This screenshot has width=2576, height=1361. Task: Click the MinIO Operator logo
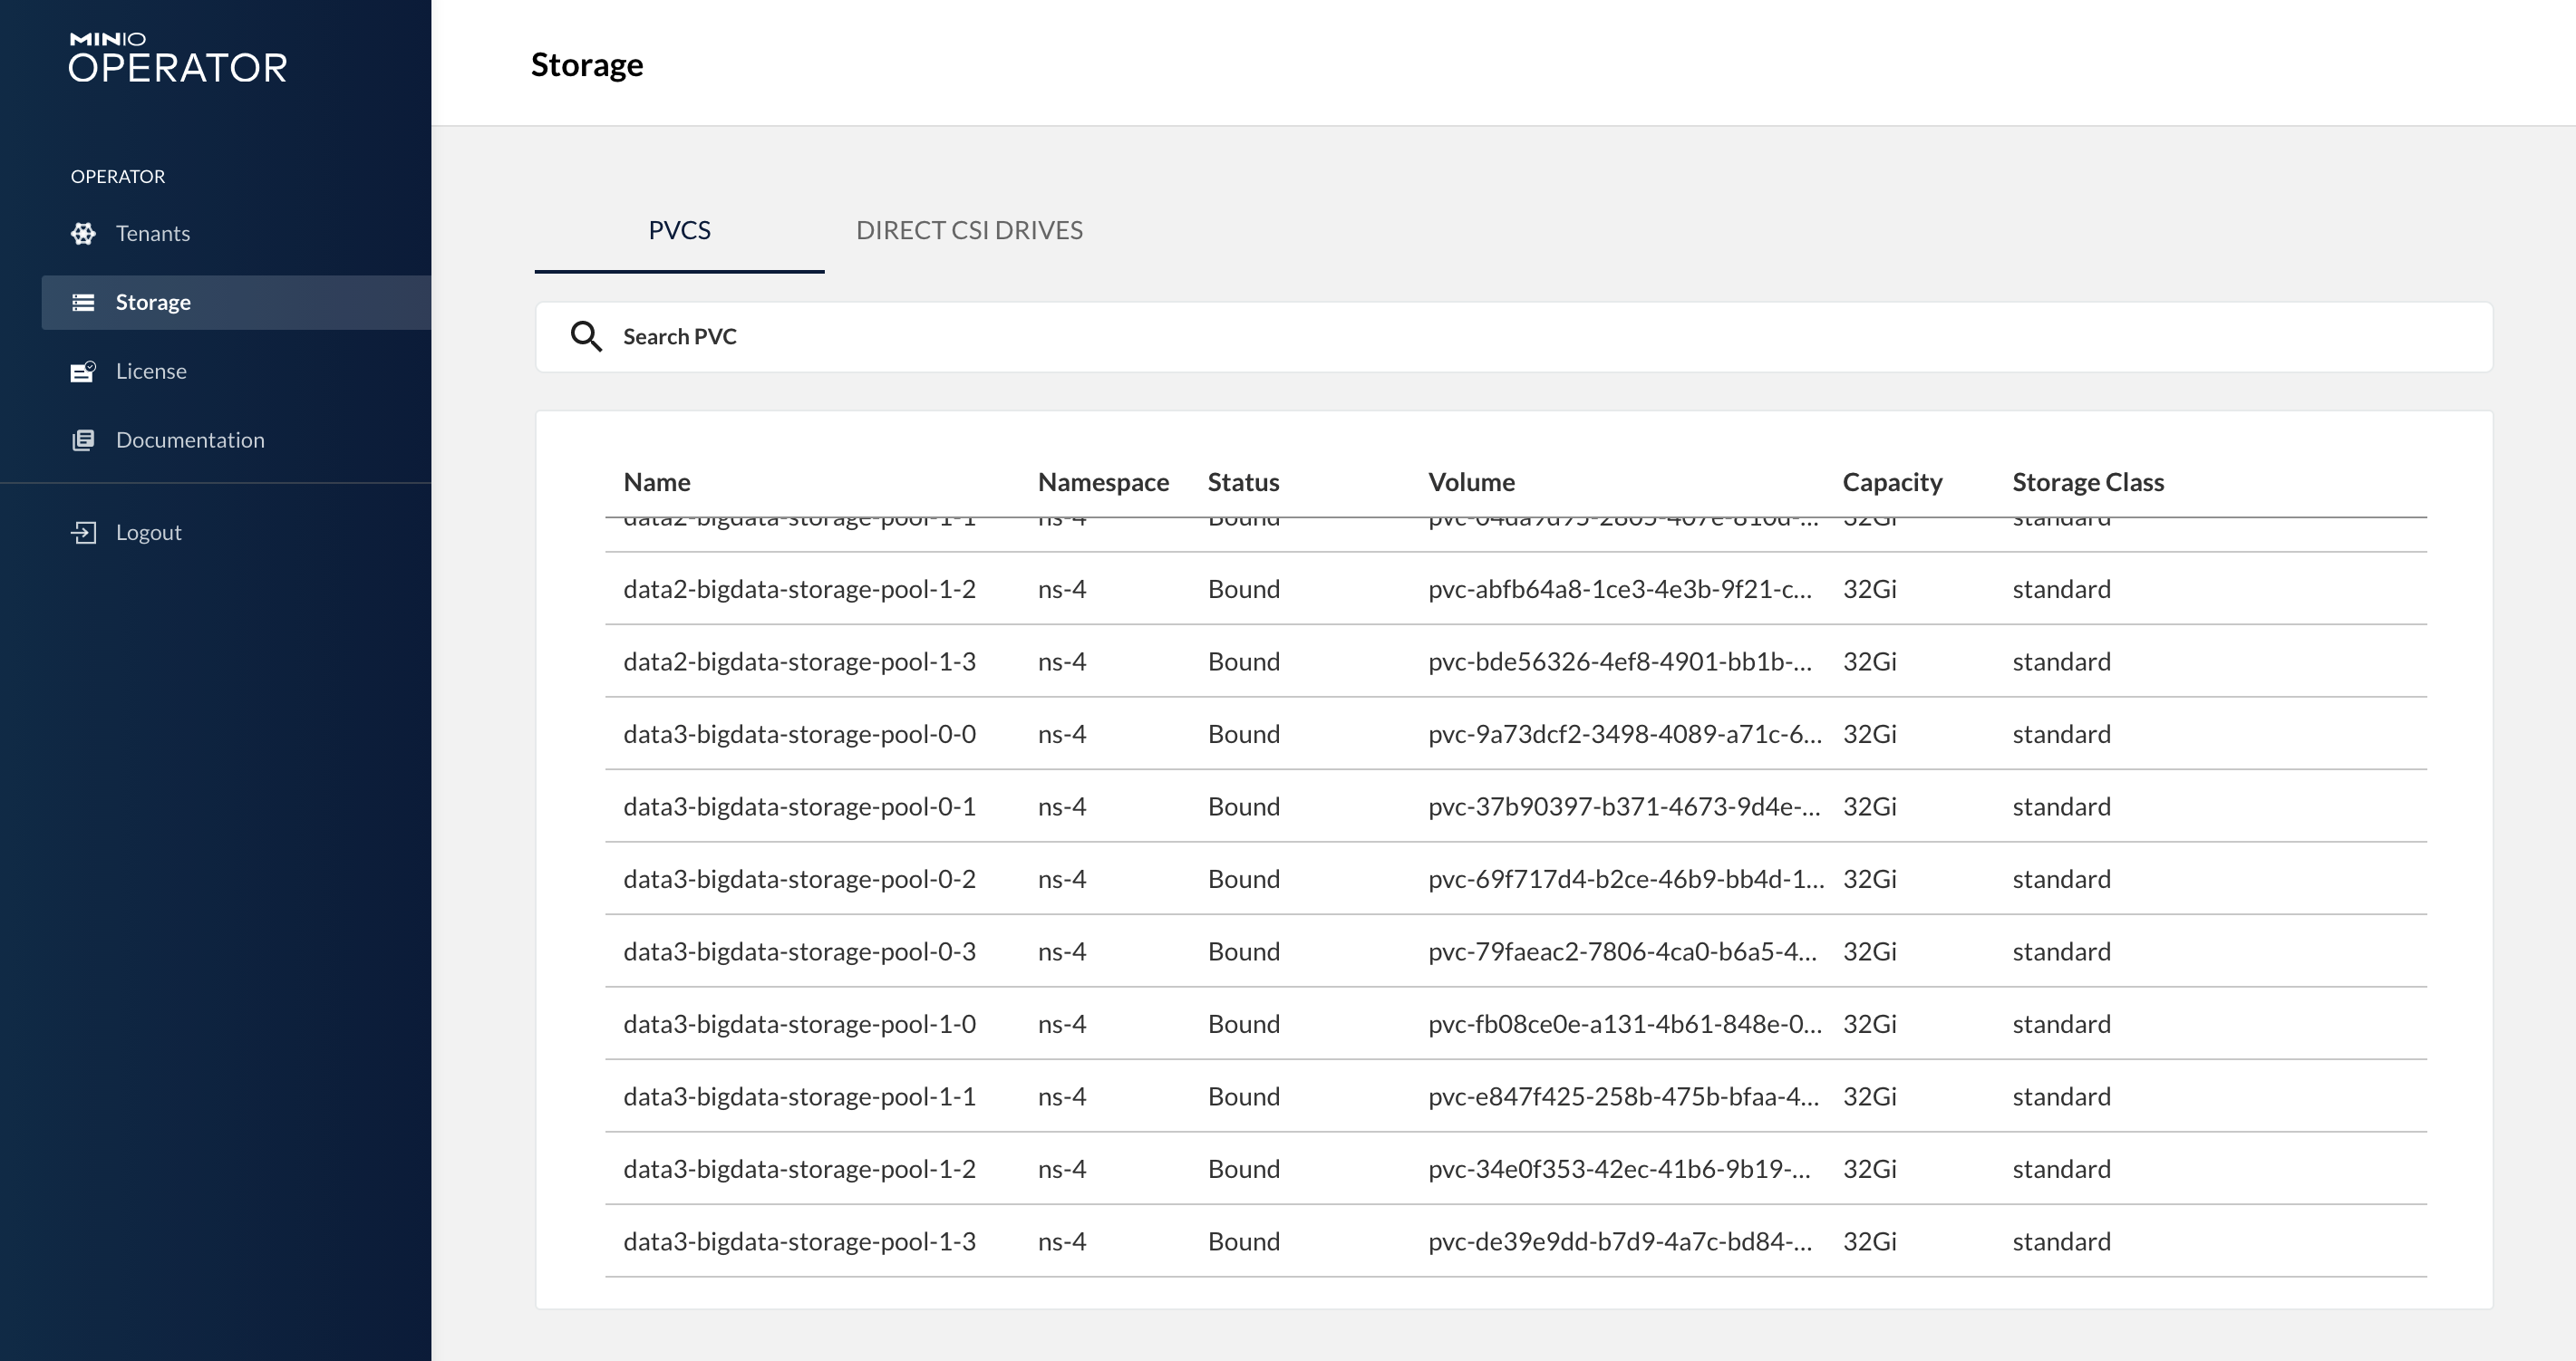pyautogui.click(x=178, y=57)
